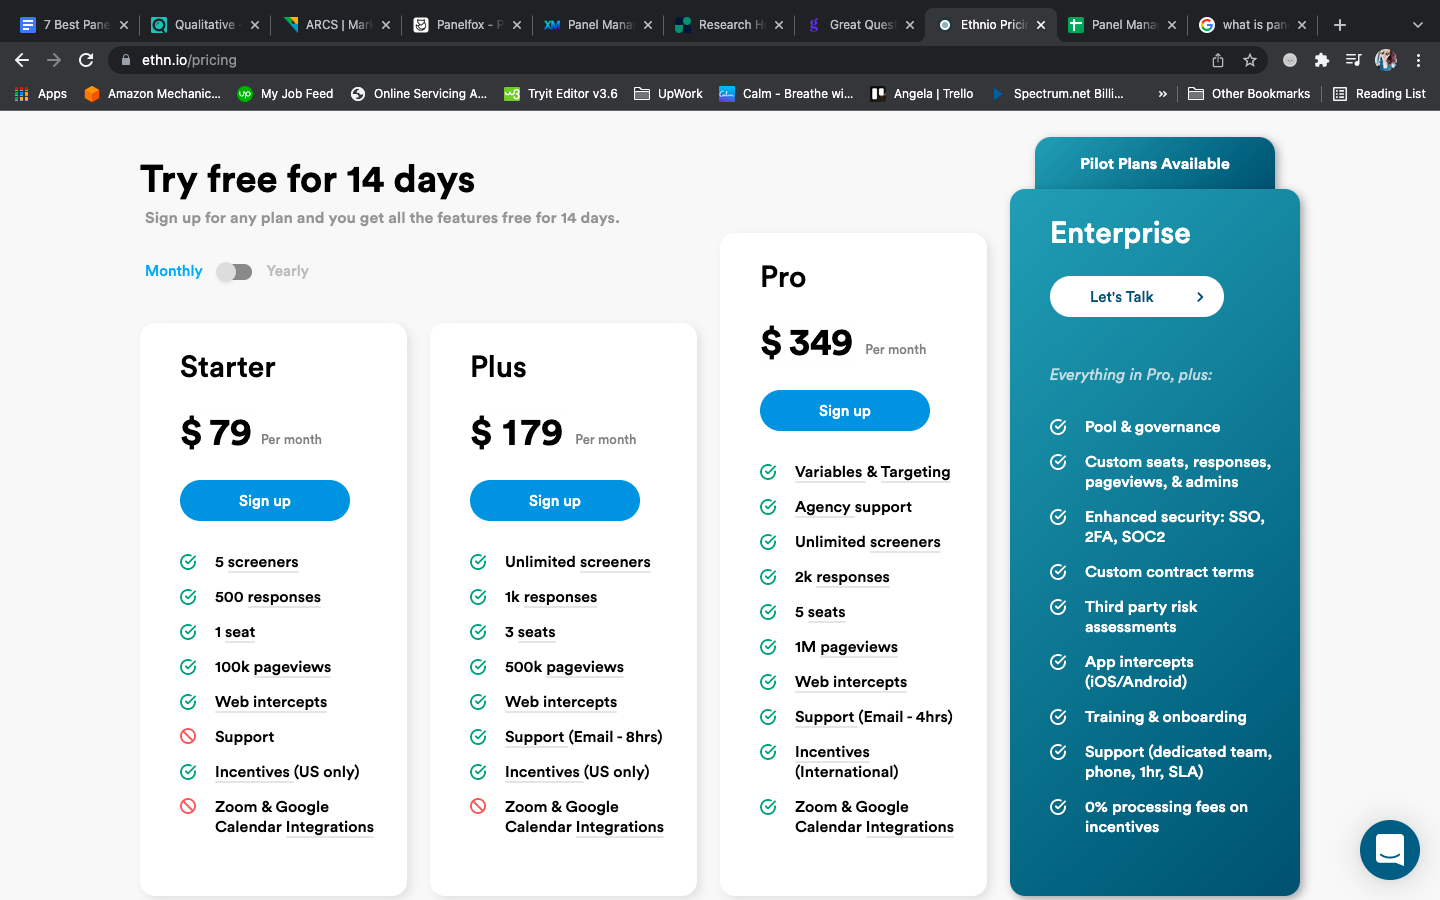Click the Let's Talk Enterprise button
This screenshot has height=900, width=1440.
tap(1136, 297)
